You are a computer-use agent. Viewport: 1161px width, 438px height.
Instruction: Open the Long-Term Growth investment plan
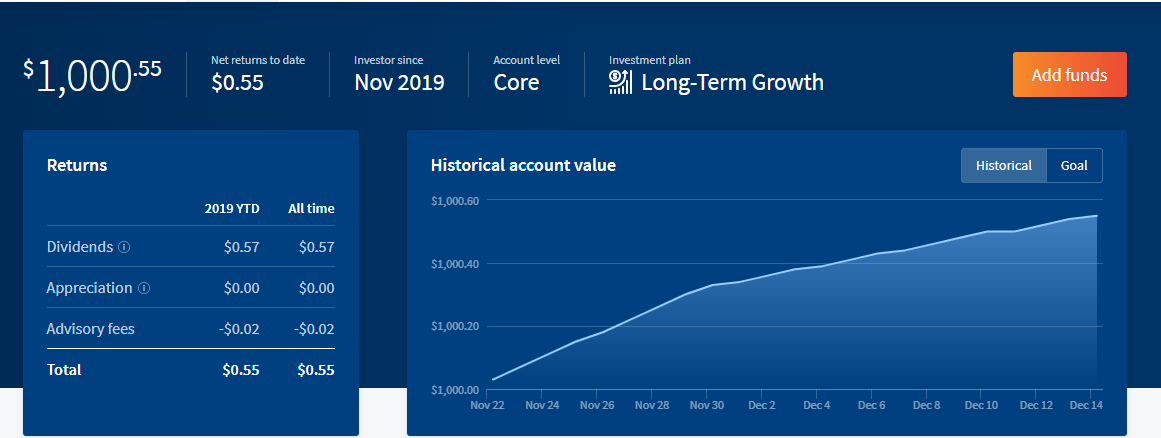coord(732,82)
